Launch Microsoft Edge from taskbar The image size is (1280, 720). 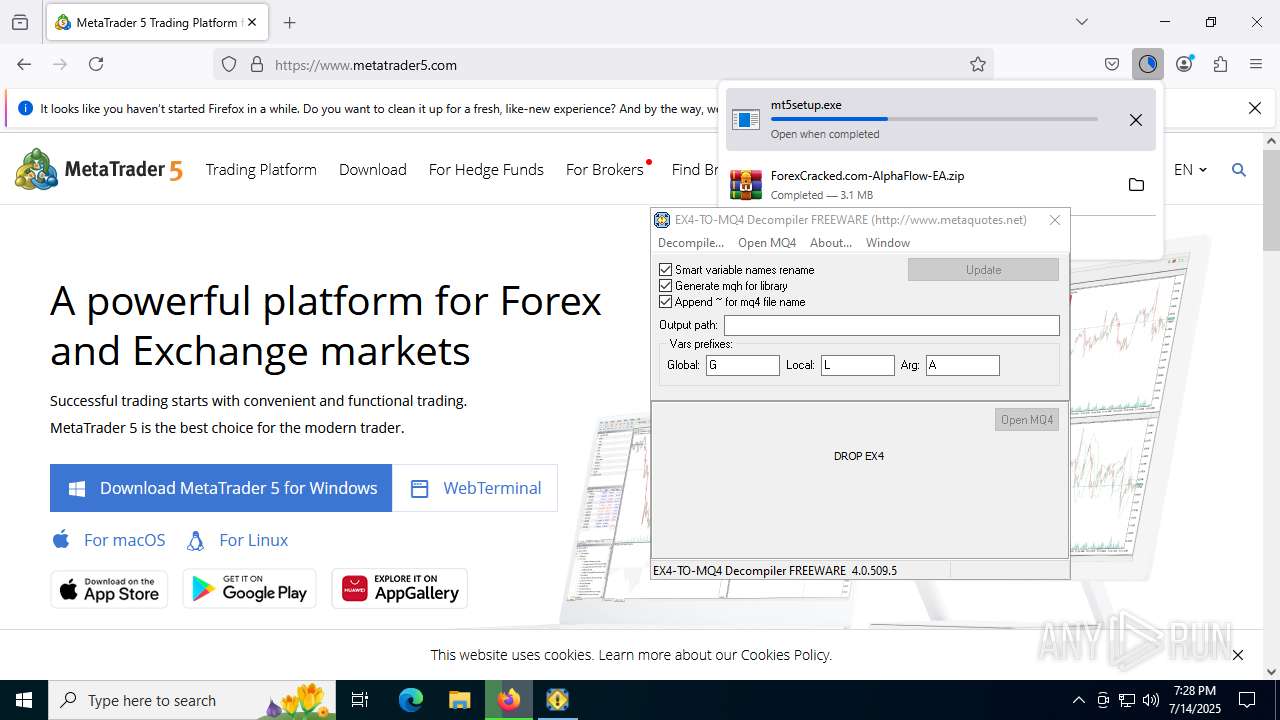click(x=411, y=700)
